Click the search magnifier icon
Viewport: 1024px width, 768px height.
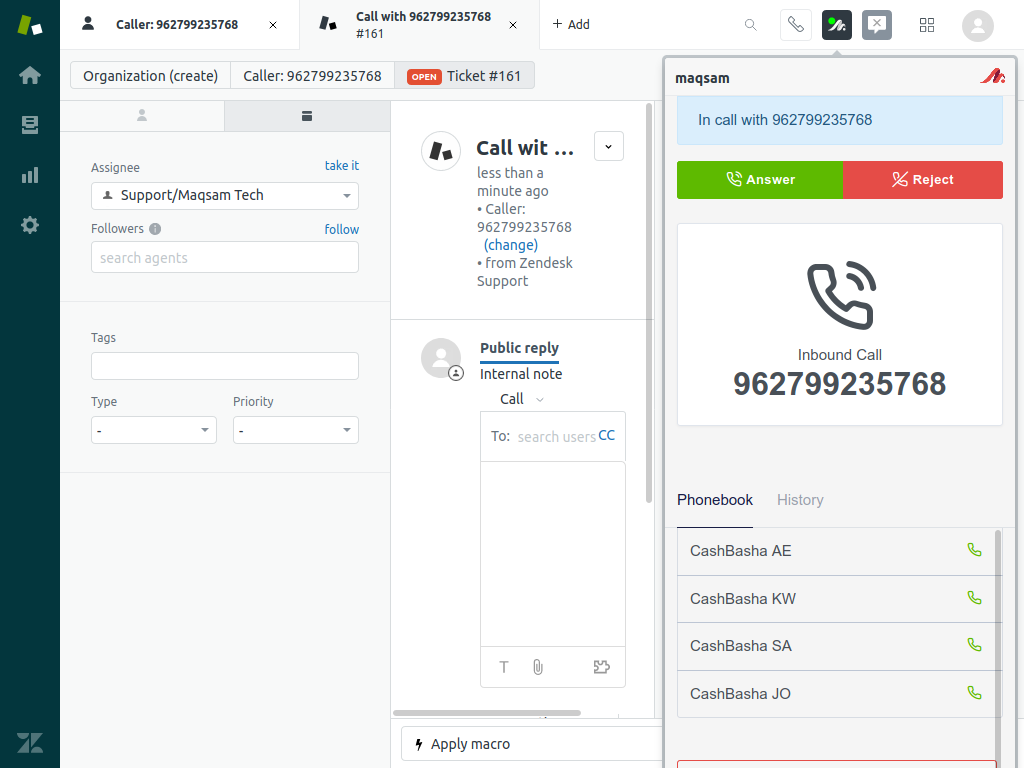coord(750,25)
